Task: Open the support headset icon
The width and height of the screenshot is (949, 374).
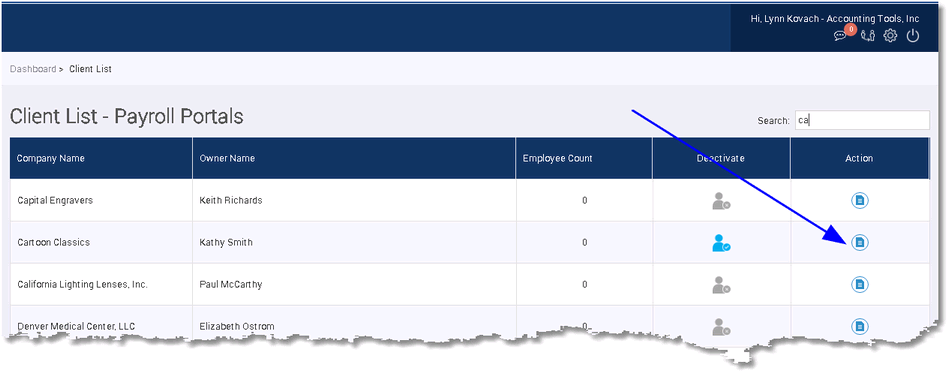Action: click(868, 36)
